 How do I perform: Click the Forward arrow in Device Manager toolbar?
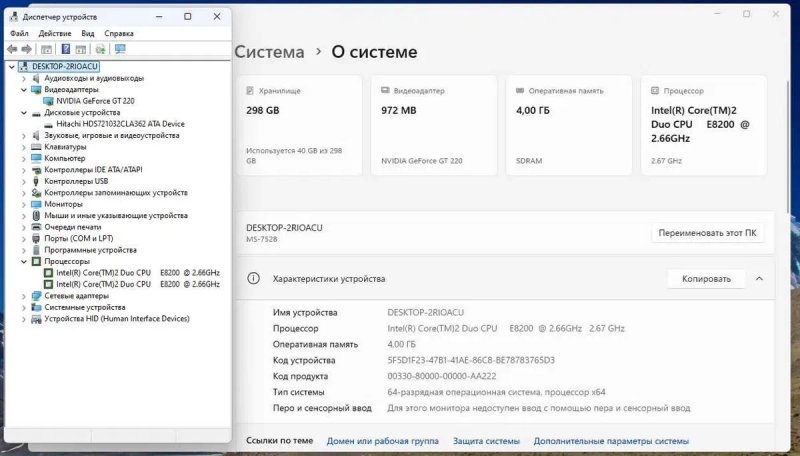click(26, 49)
